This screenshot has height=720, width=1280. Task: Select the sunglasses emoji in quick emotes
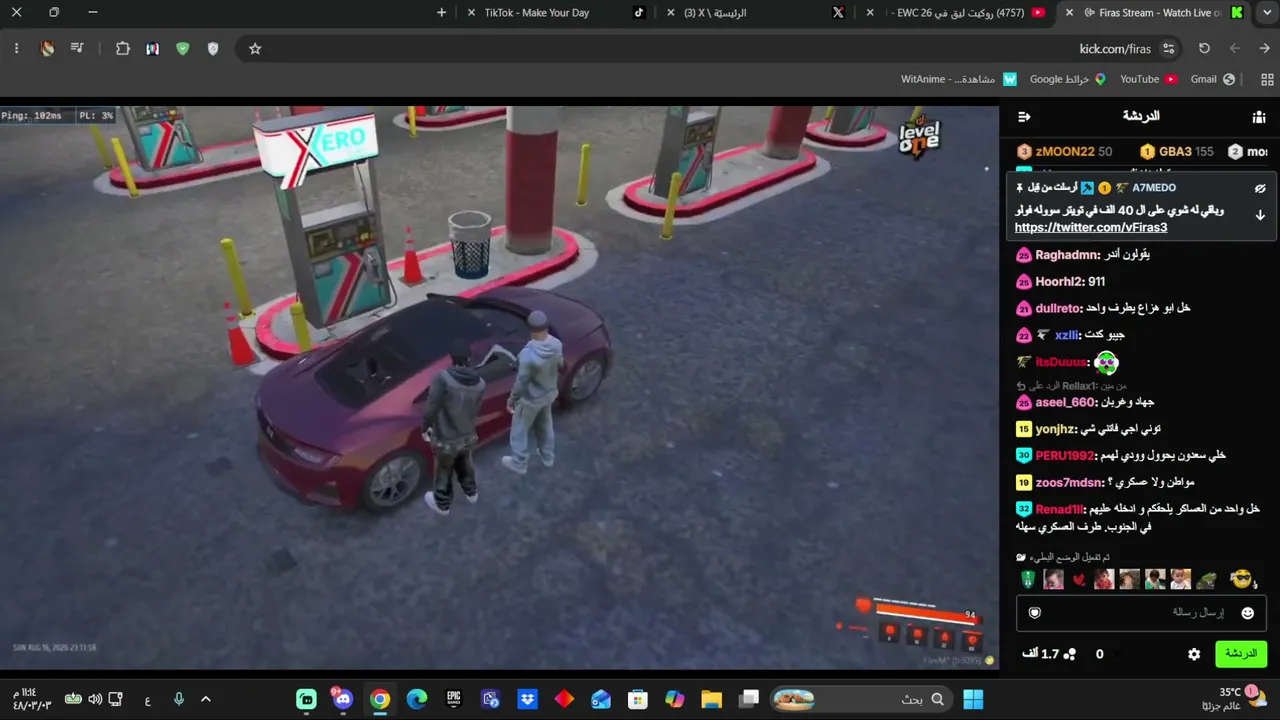(x=1241, y=579)
